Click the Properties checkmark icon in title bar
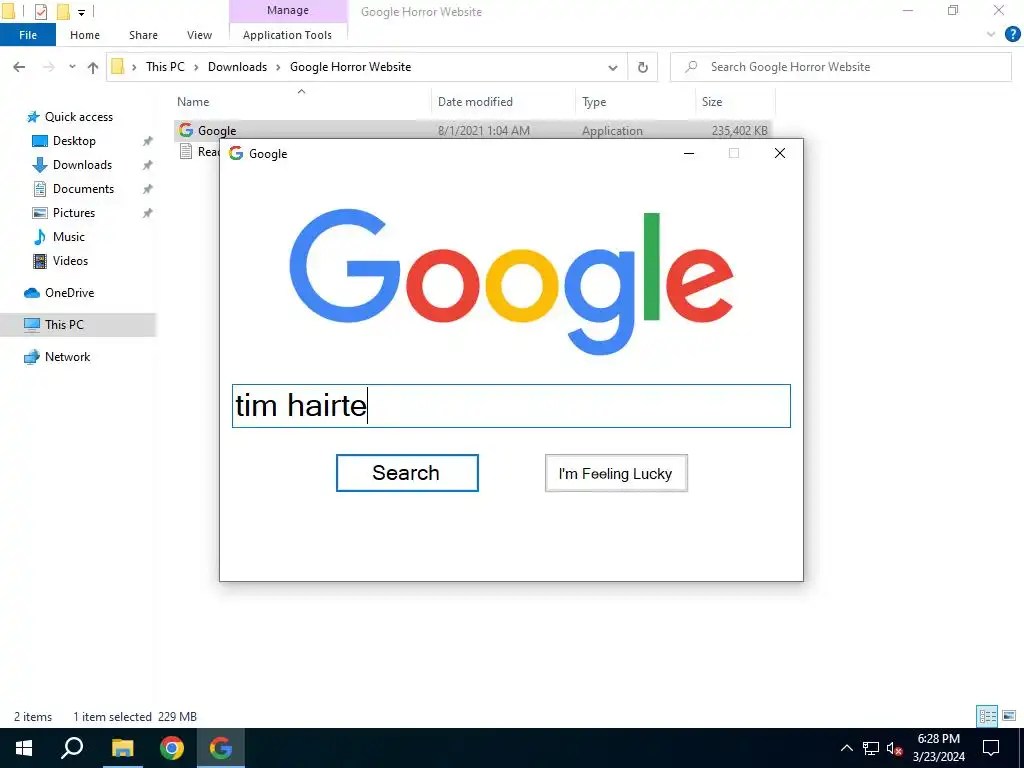 click(40, 11)
